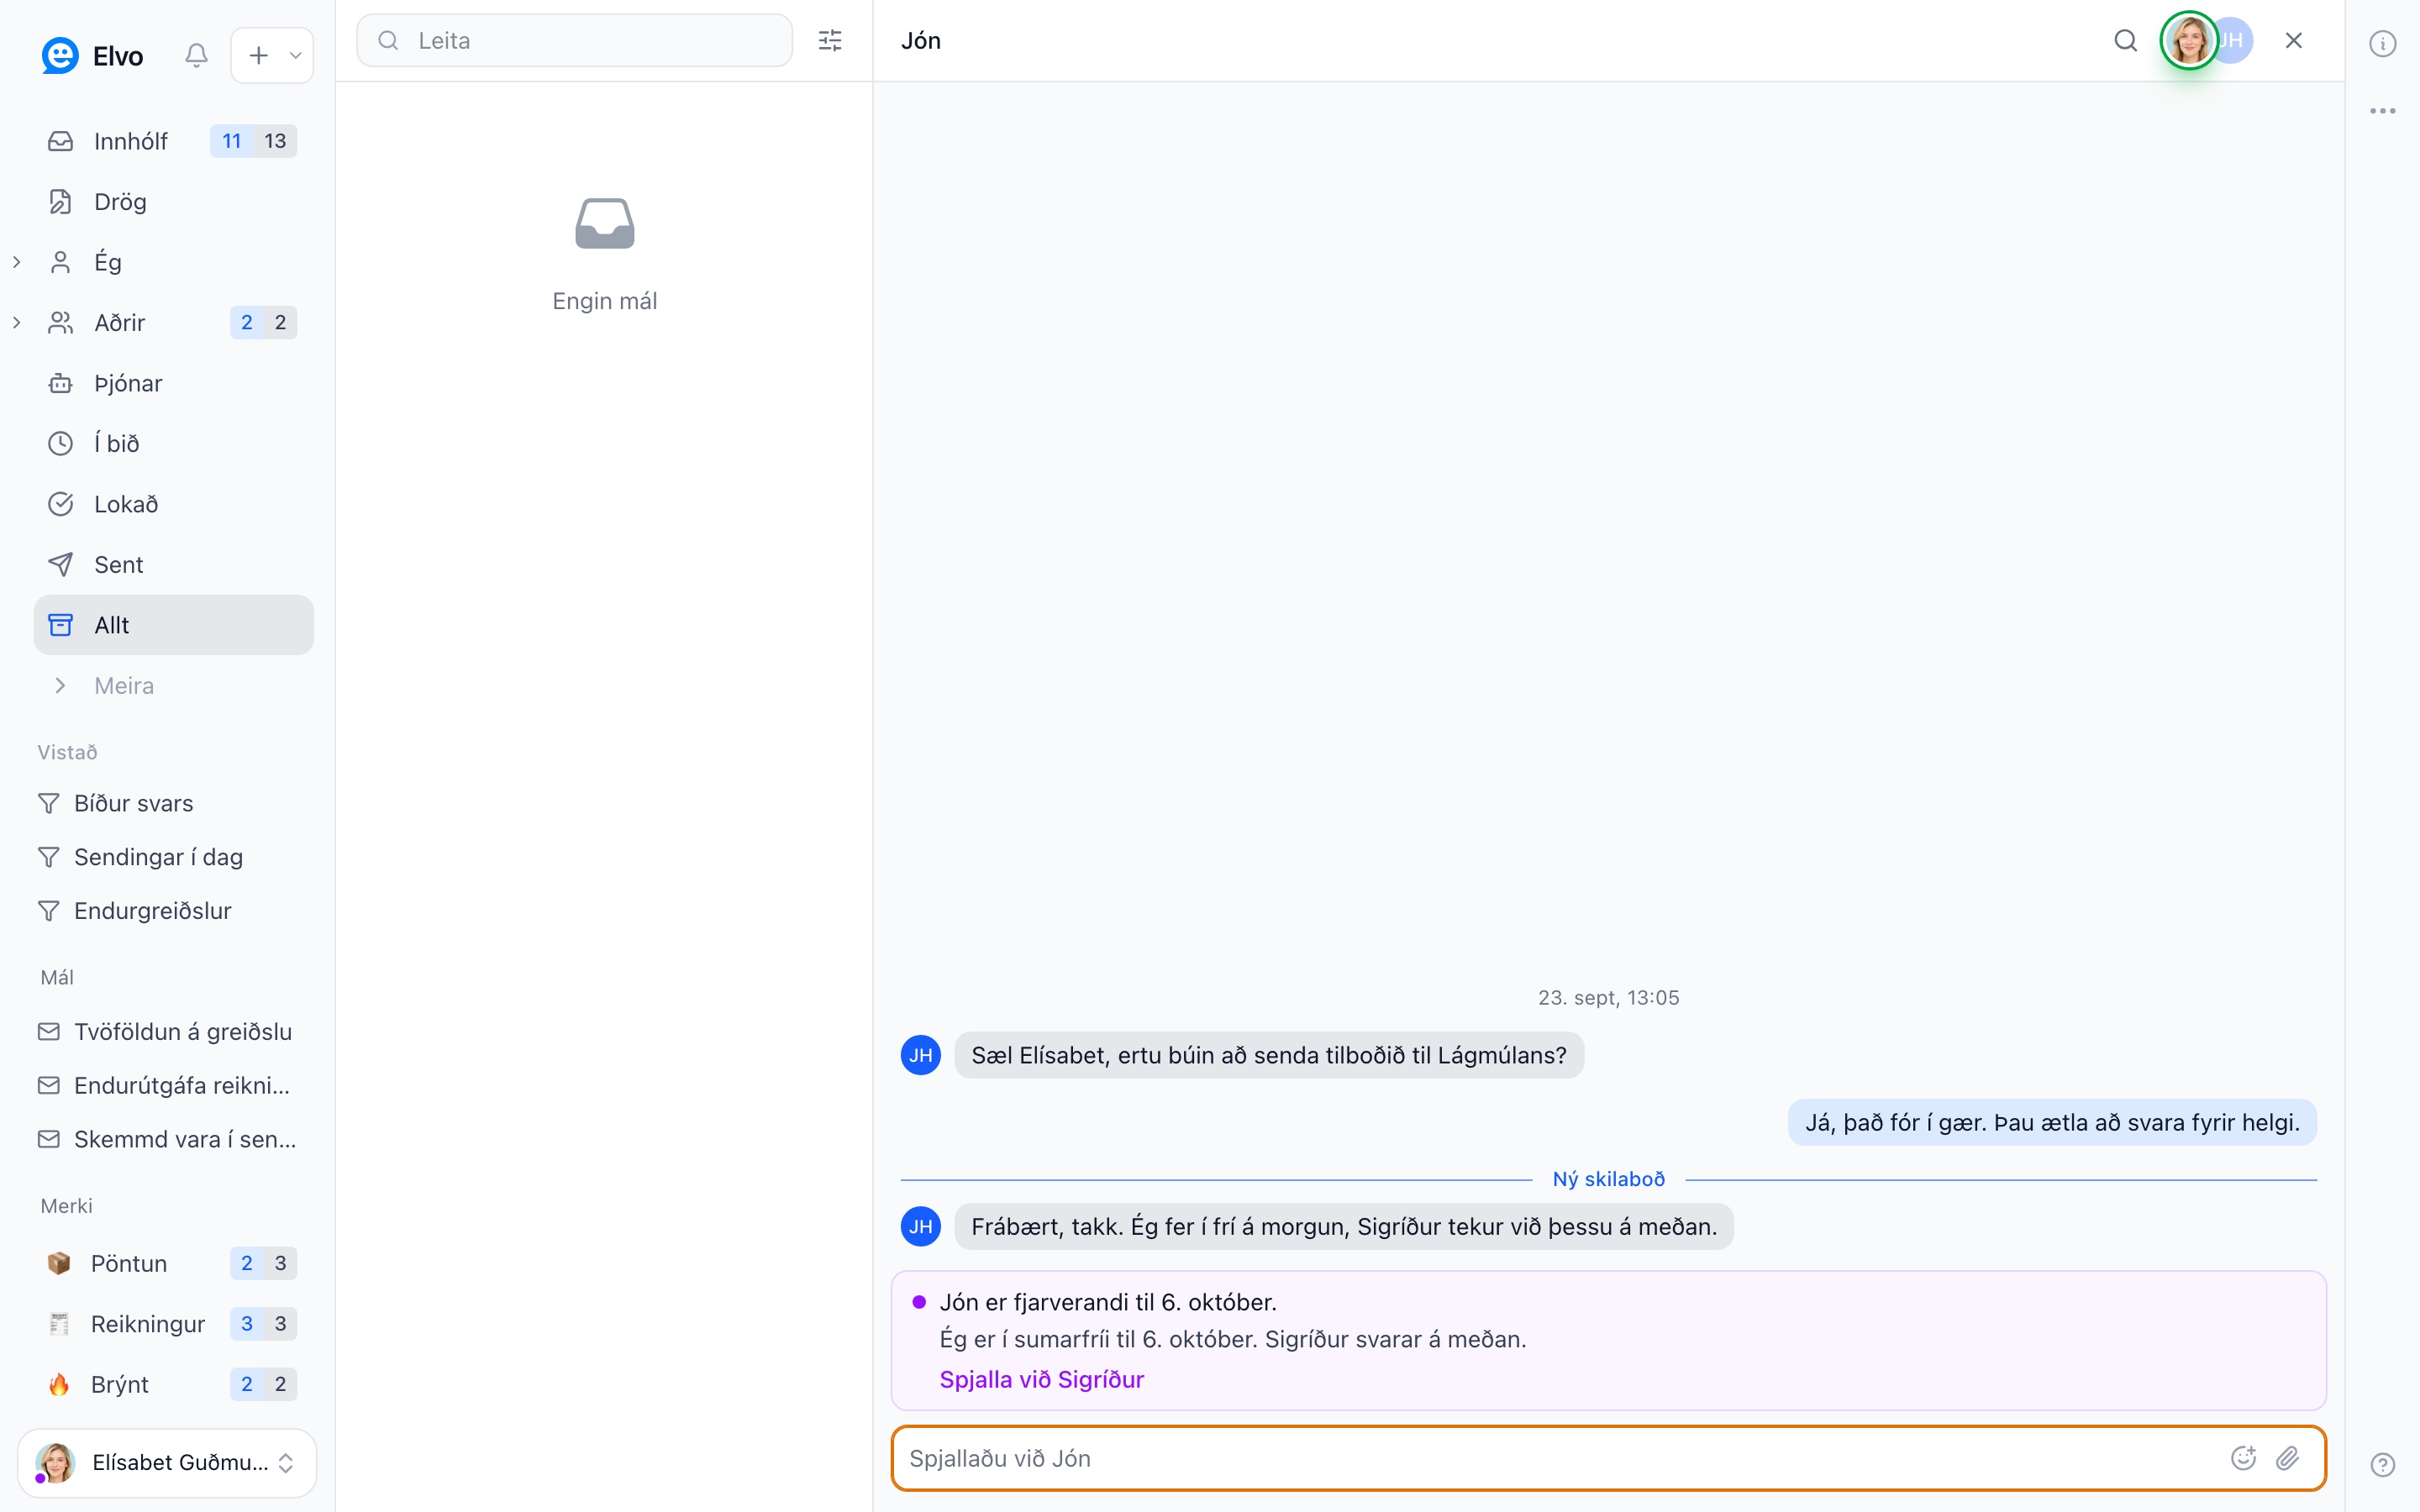Expand the Ég section

(17, 262)
